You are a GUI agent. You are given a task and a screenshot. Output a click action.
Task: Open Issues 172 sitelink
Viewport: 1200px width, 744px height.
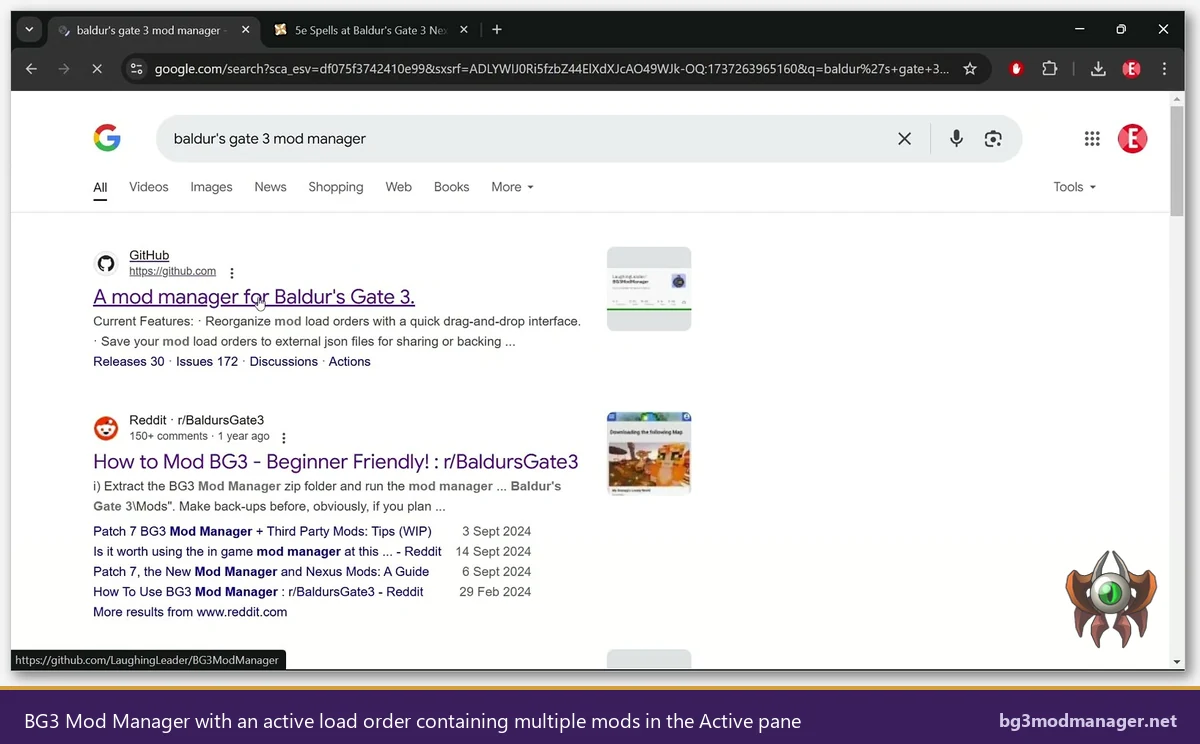coord(207,362)
